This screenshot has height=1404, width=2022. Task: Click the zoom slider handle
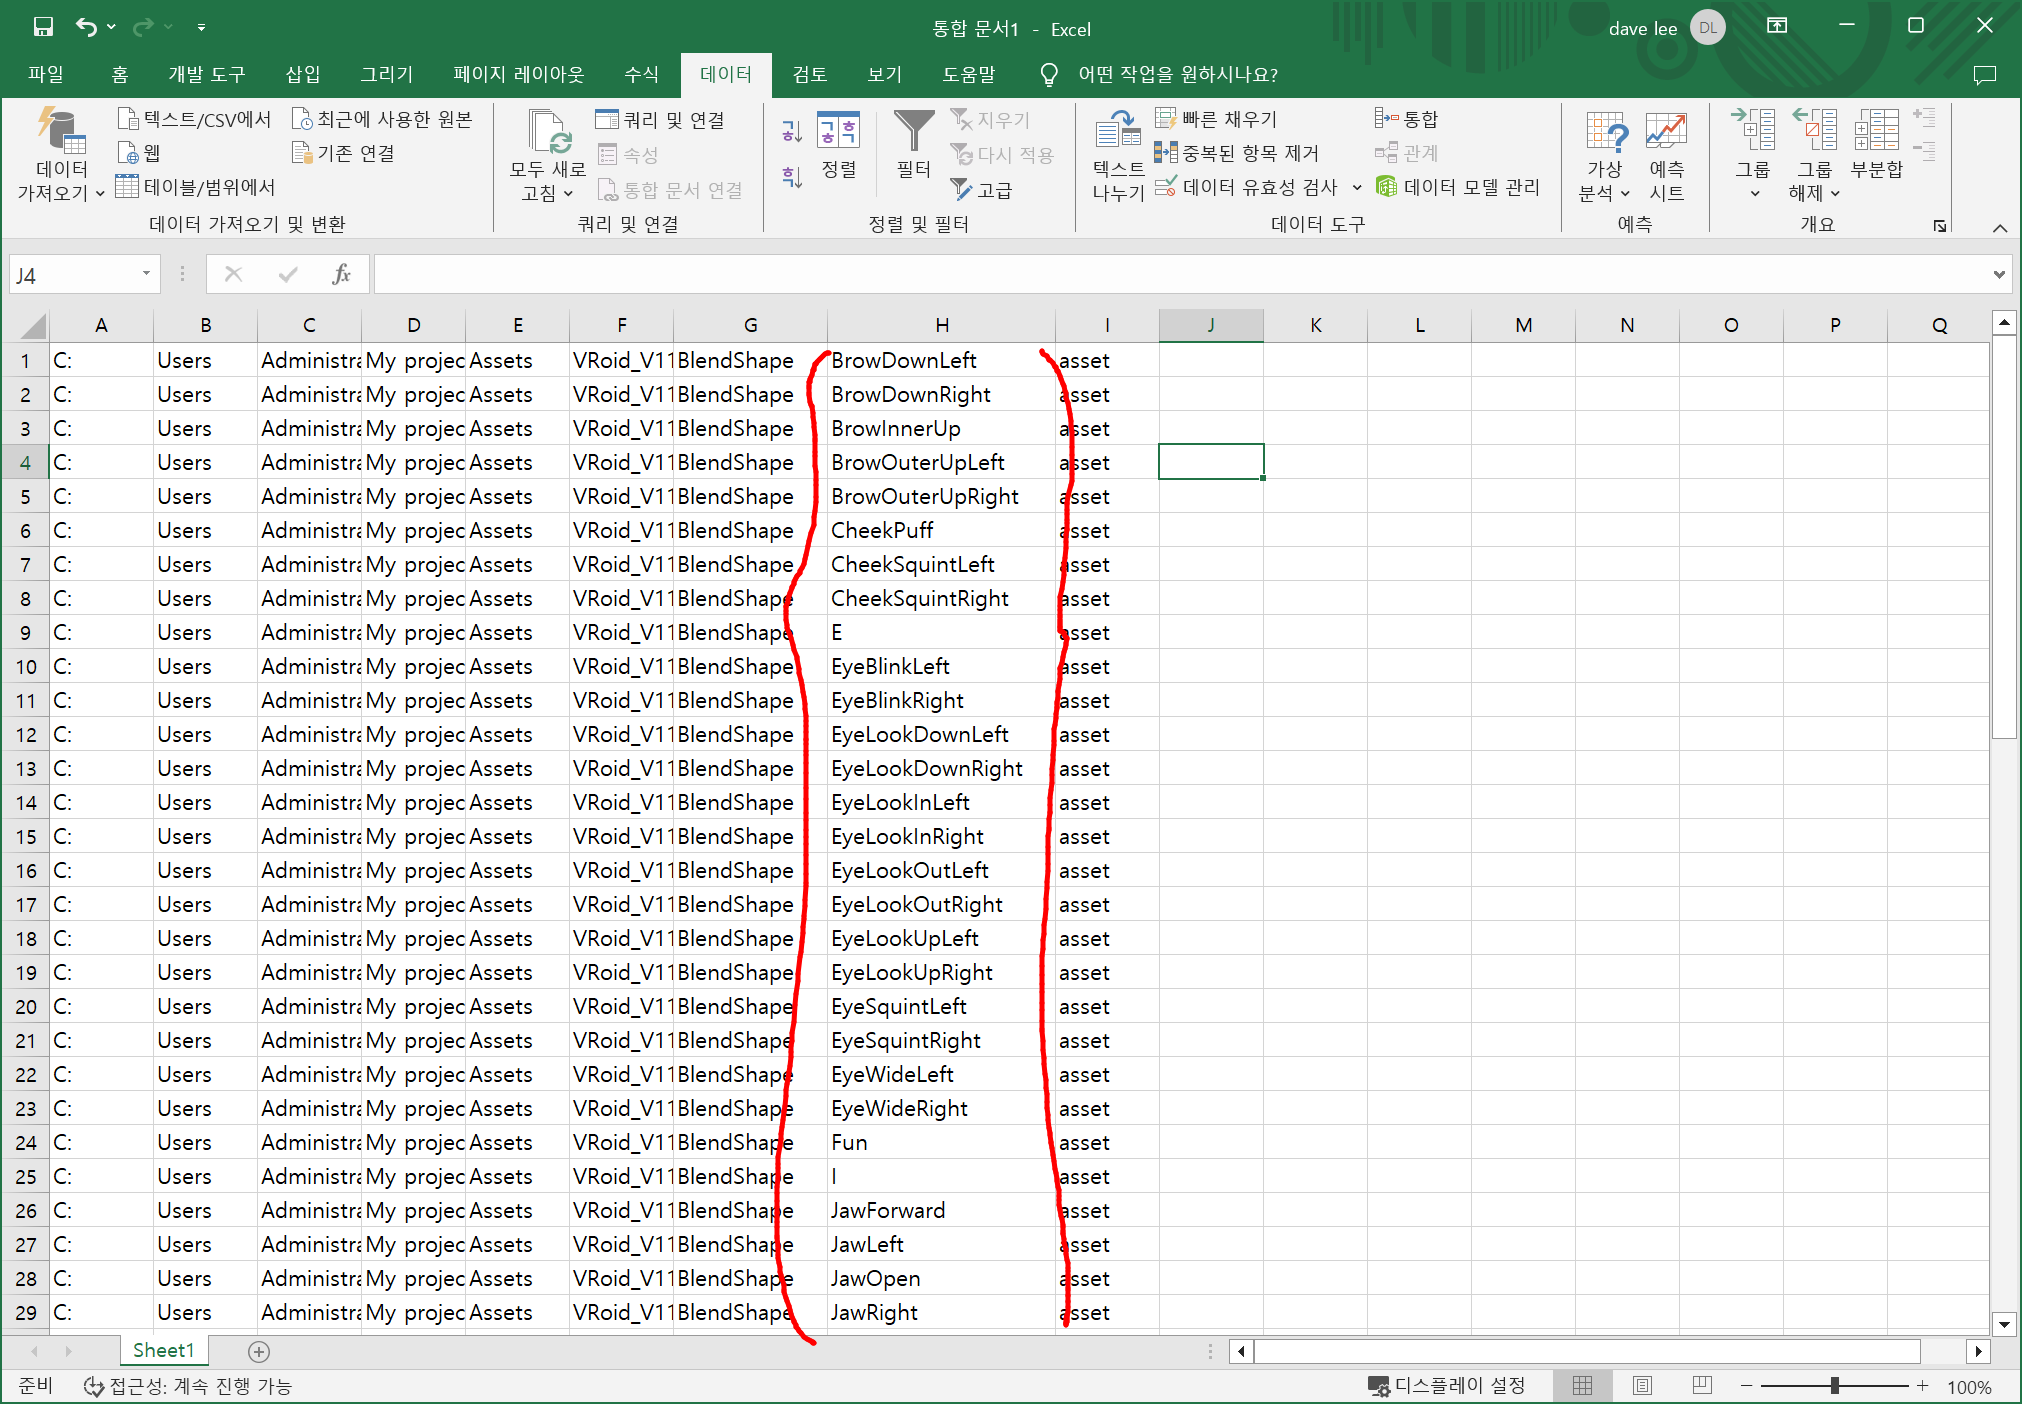pyautogui.click(x=1834, y=1385)
